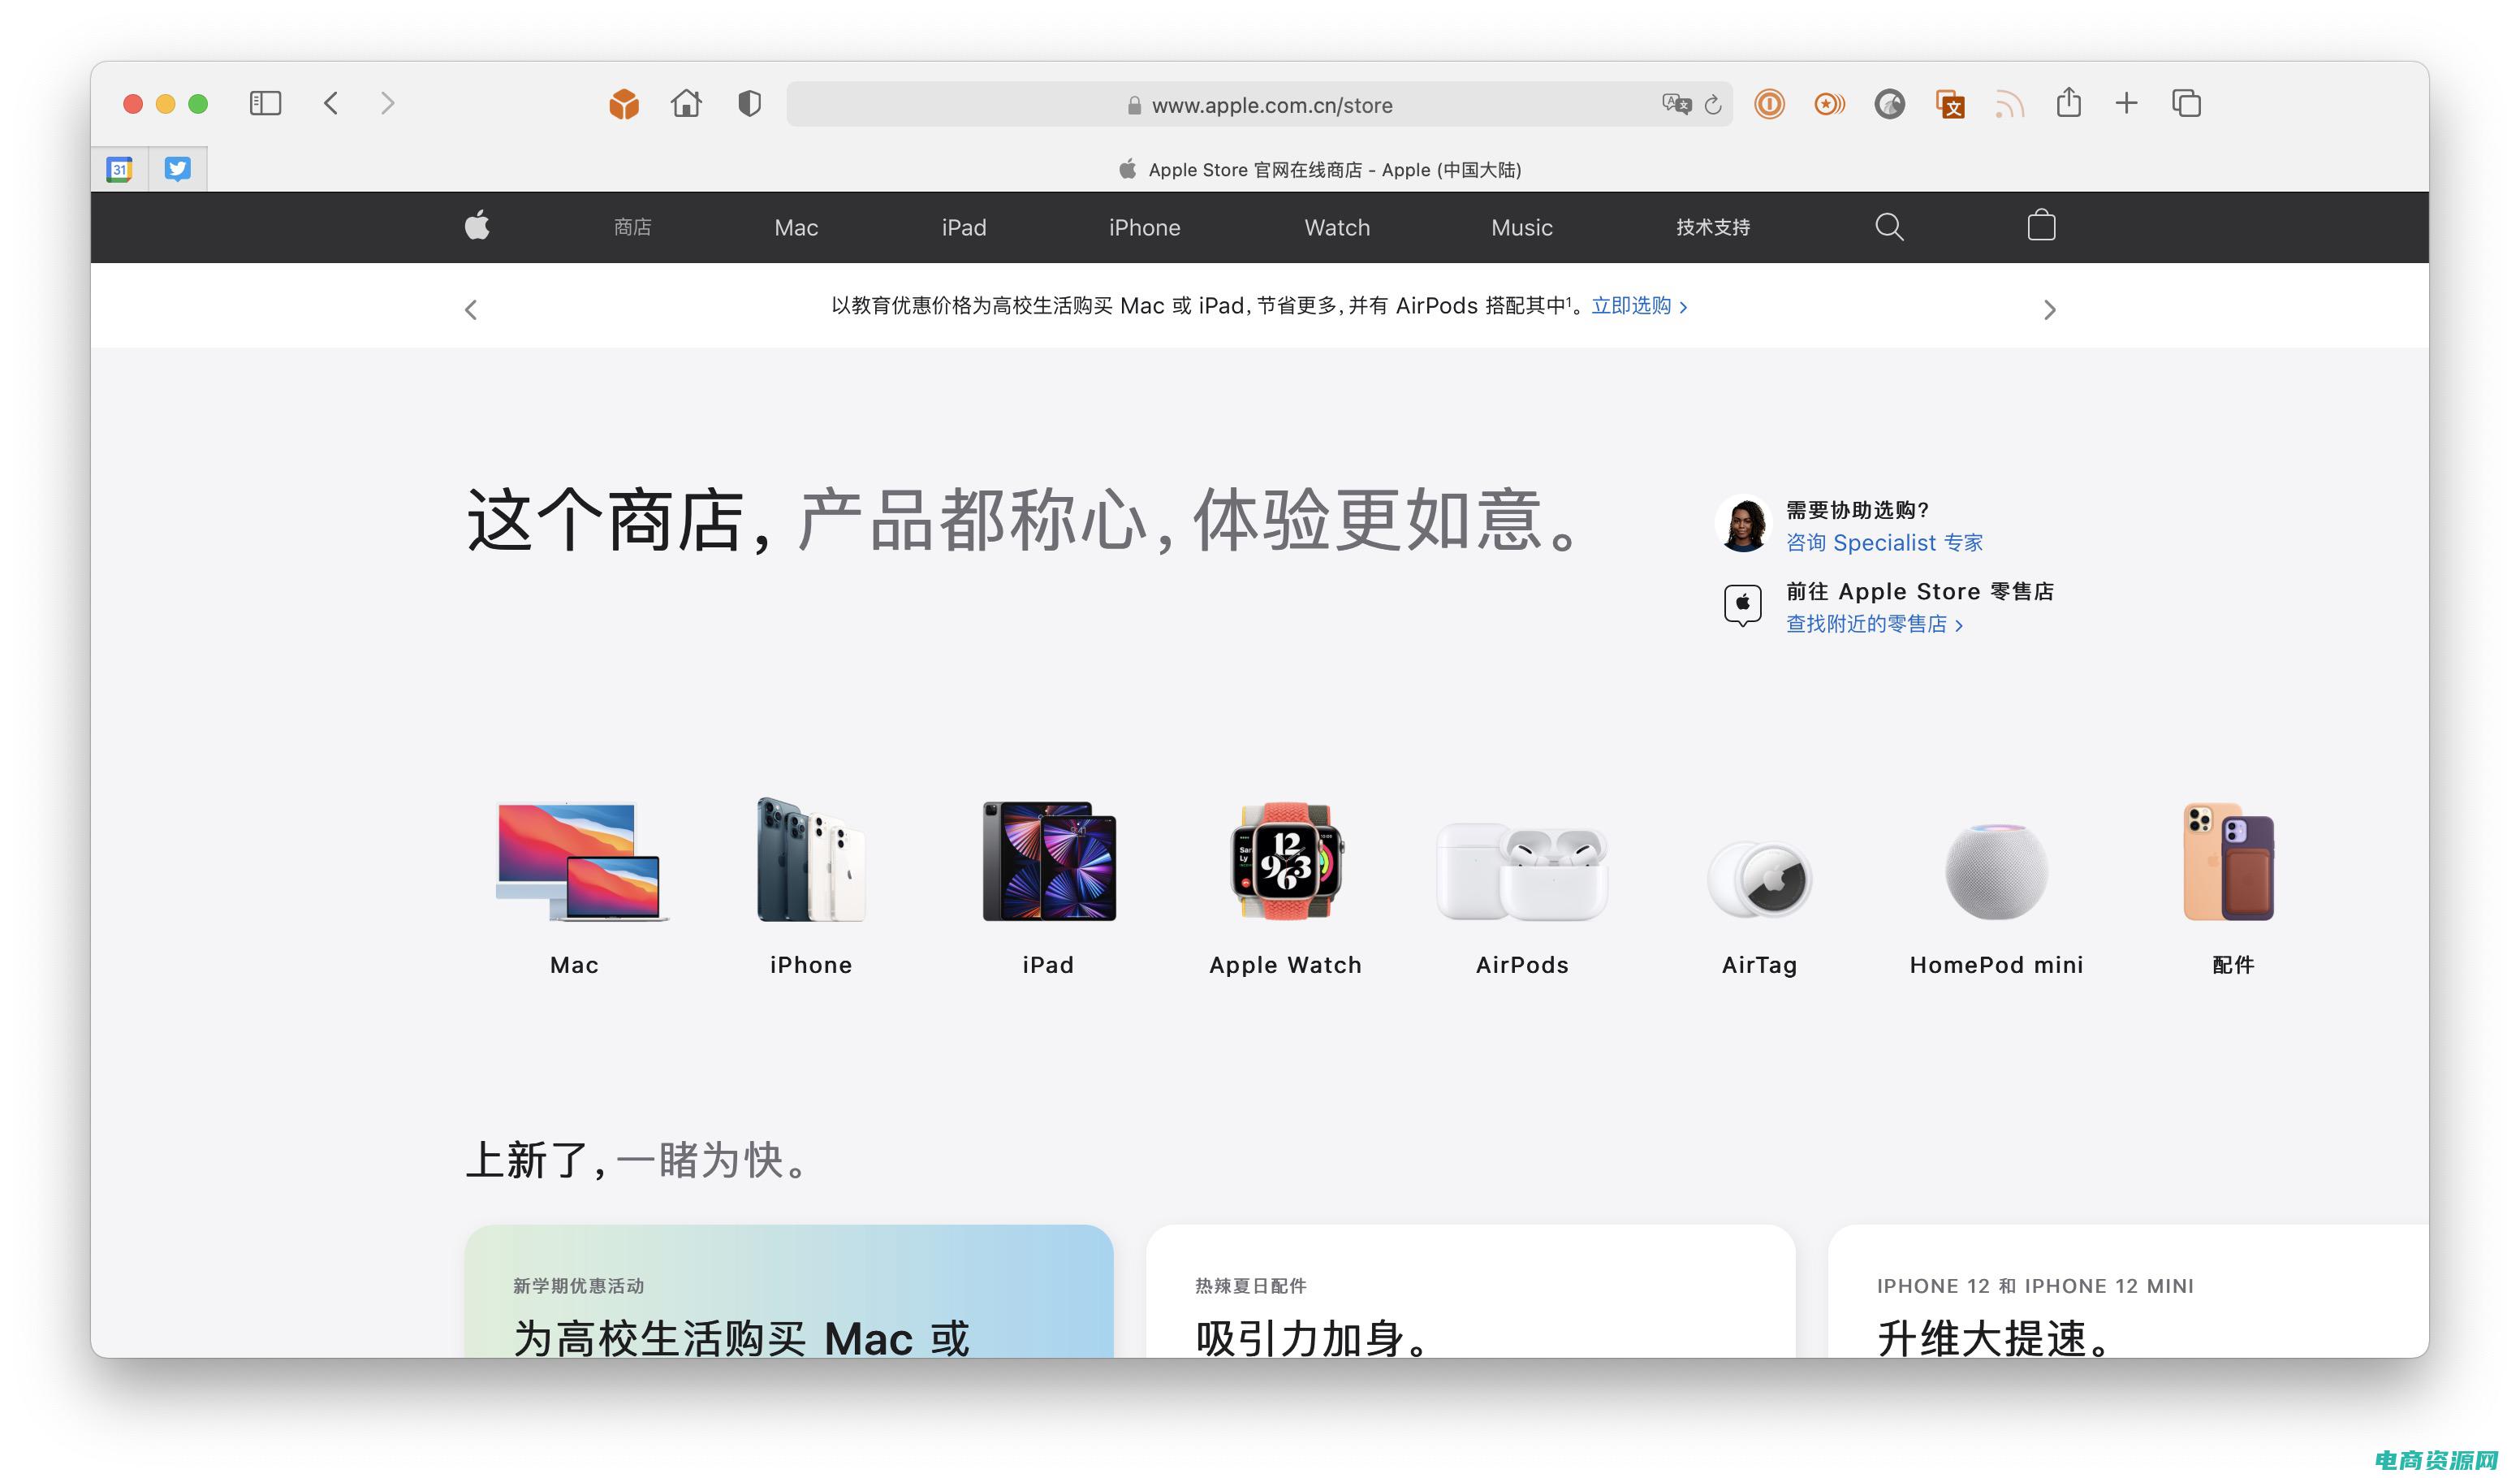Open the AirPods category thumbnail
Screen dimensions: 2520x1478
[1521, 871]
